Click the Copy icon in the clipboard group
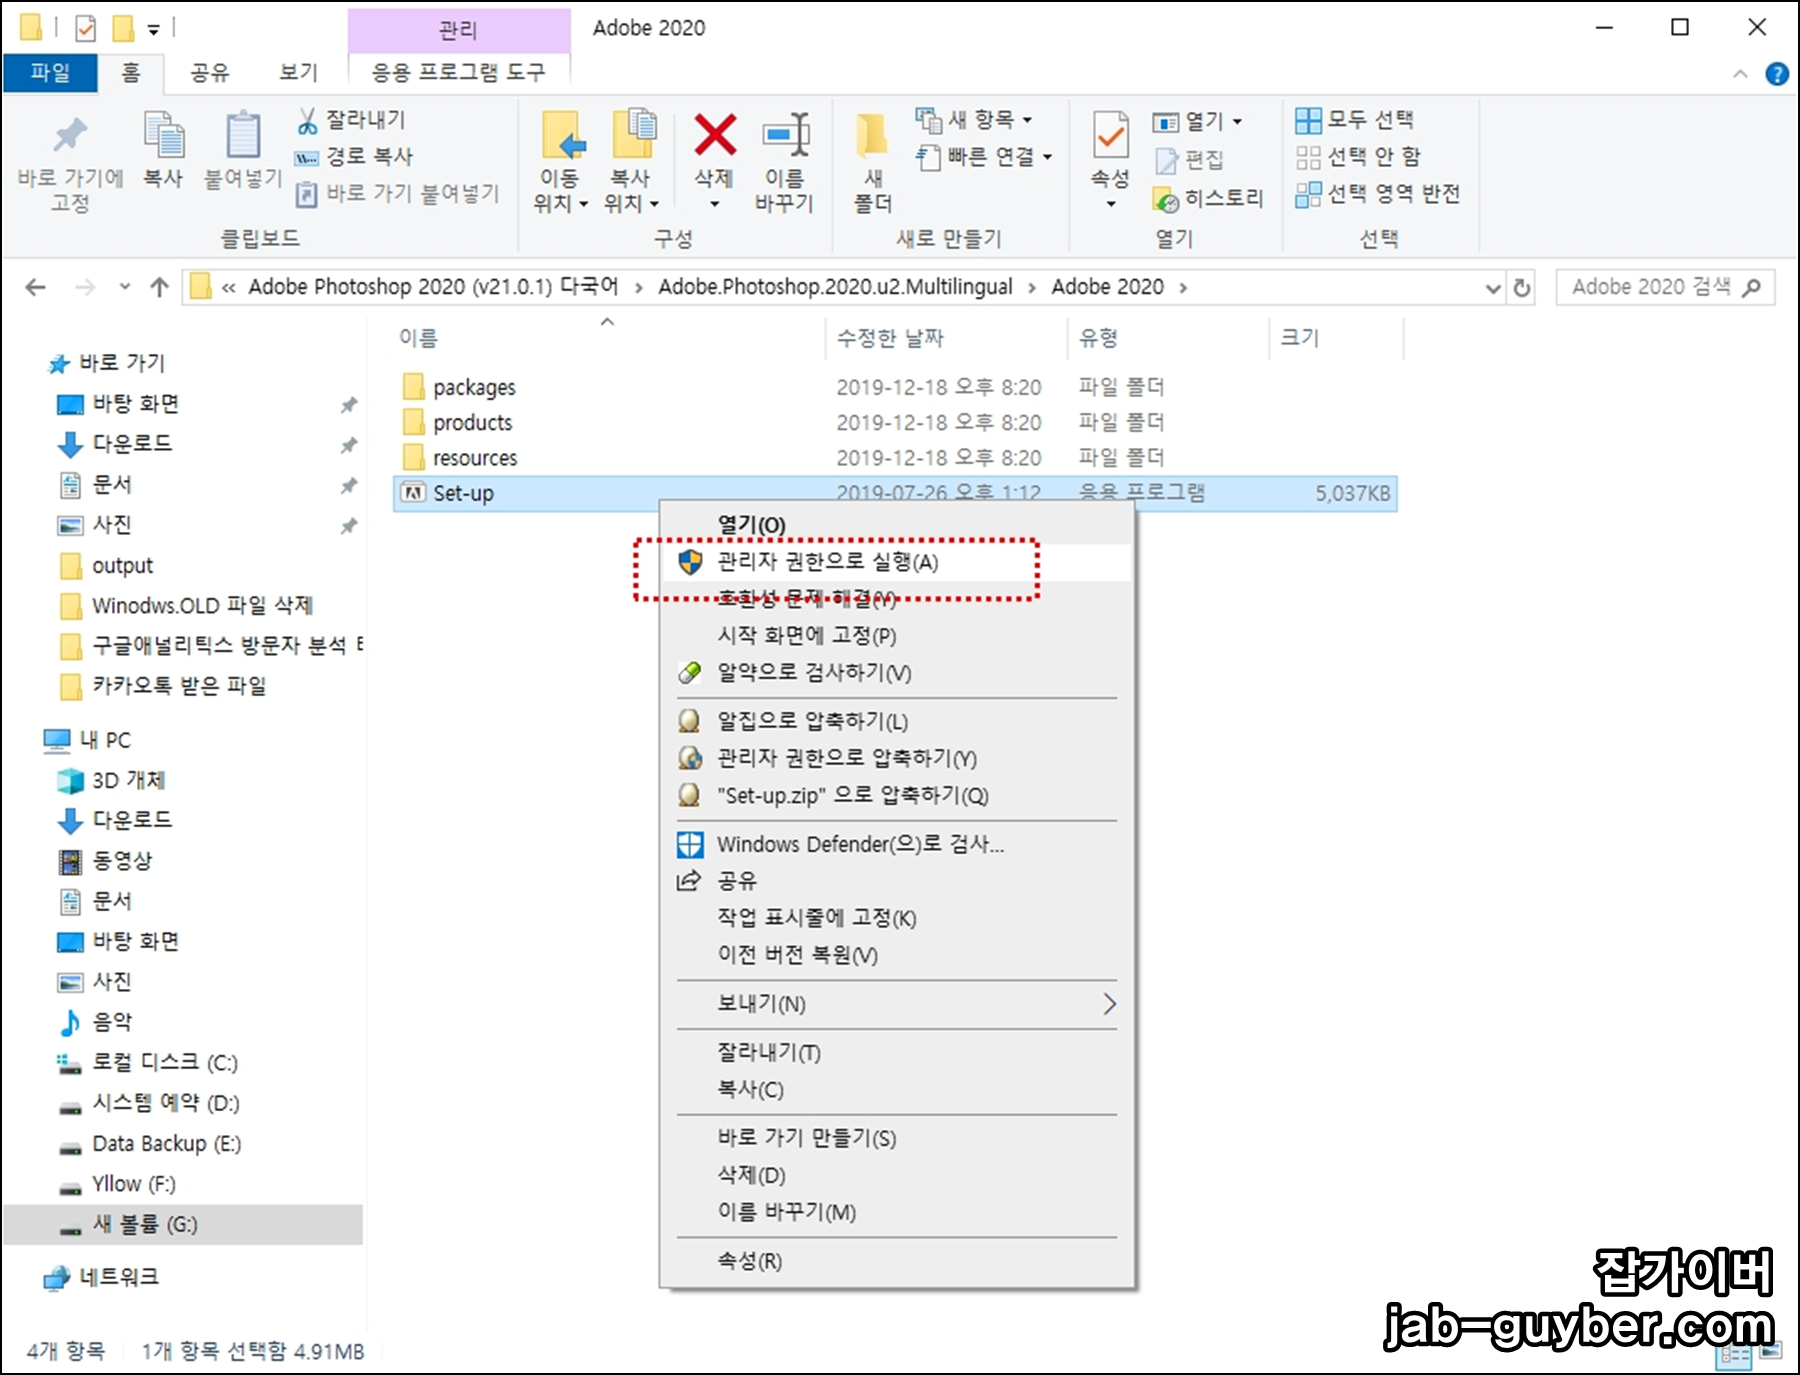The image size is (1800, 1375). [x=163, y=136]
